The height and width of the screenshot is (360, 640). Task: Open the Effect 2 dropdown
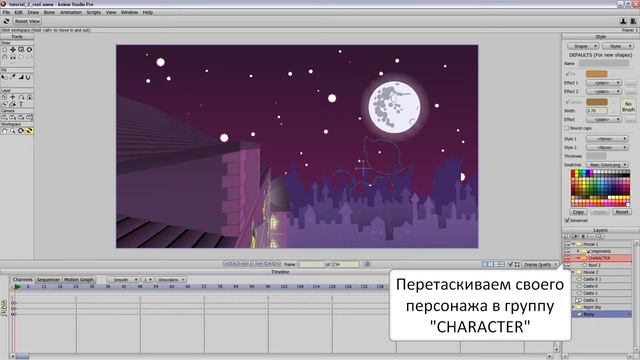pyautogui.click(x=604, y=91)
